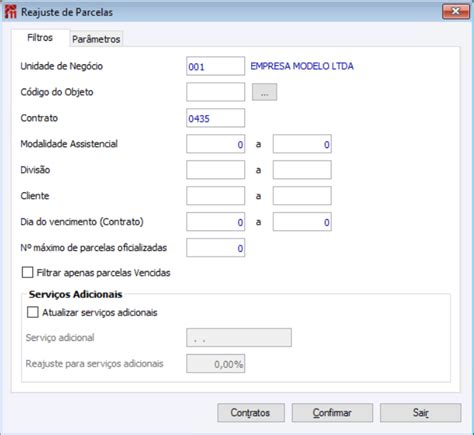The image size is (474, 435).
Task: Click the Modalidade Assistencial label
Action: tap(69, 144)
